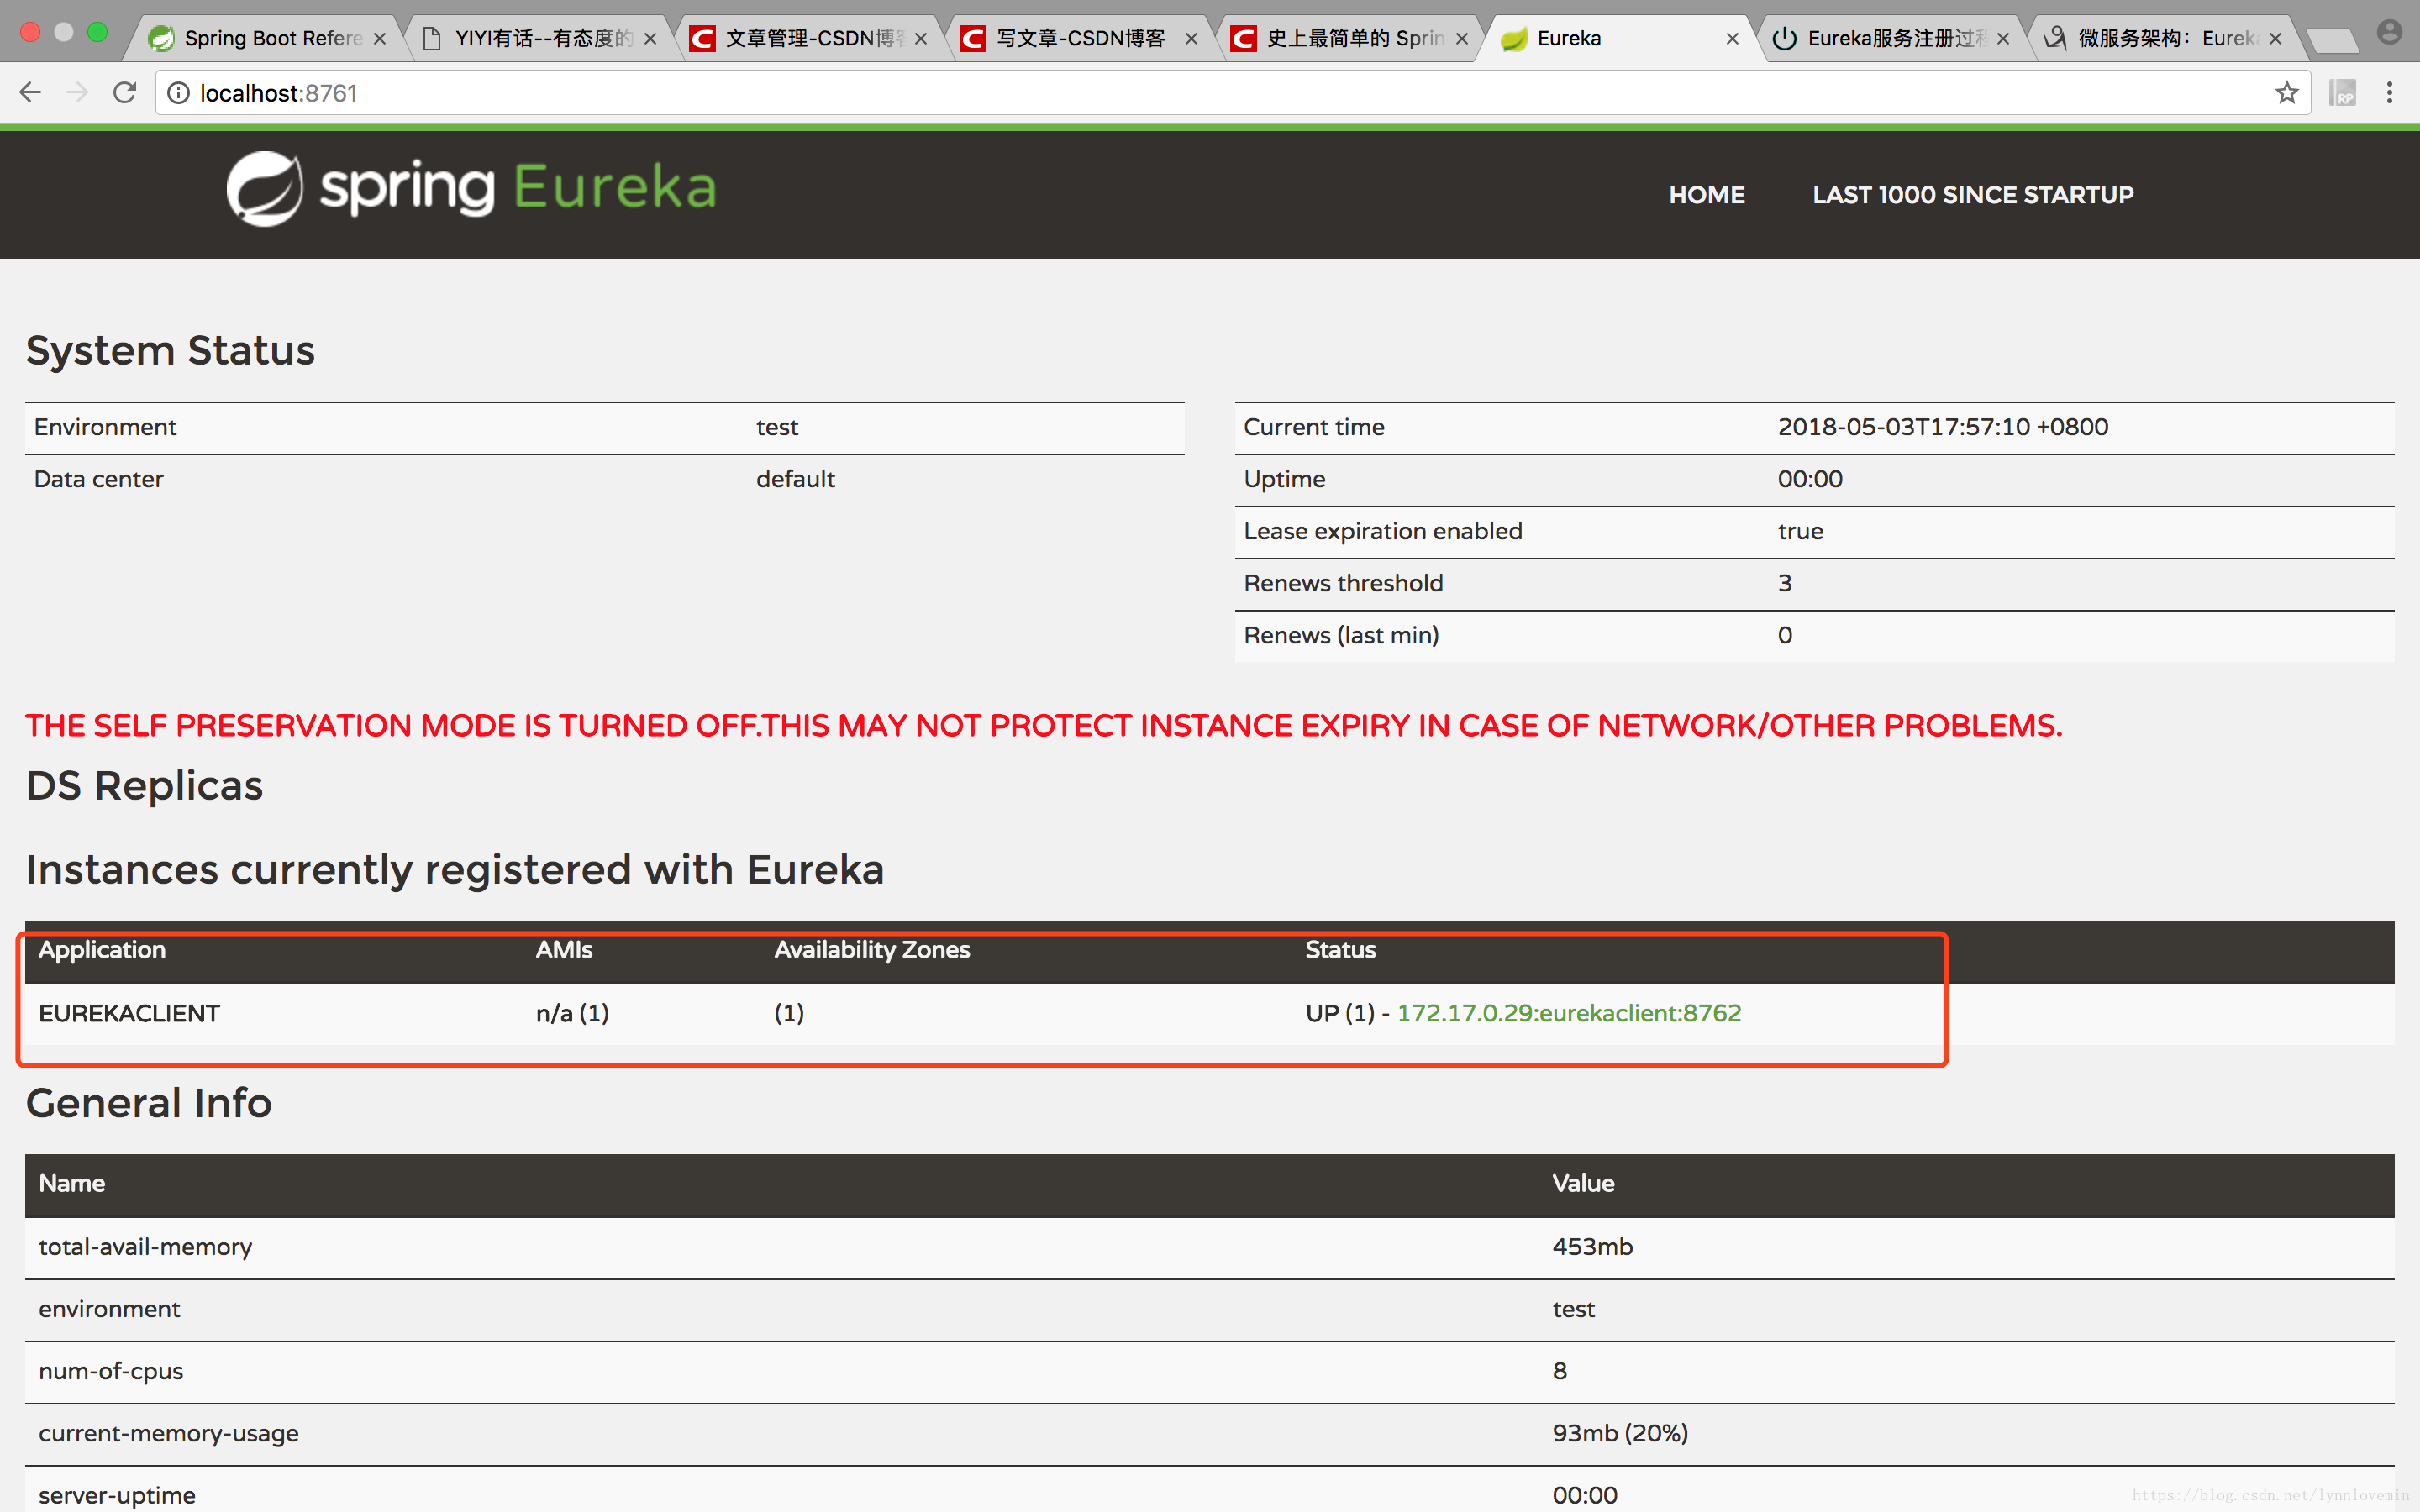Click the total-avail-memory value 453mb
Screen dimensions: 2420x1512
[1592, 1247]
